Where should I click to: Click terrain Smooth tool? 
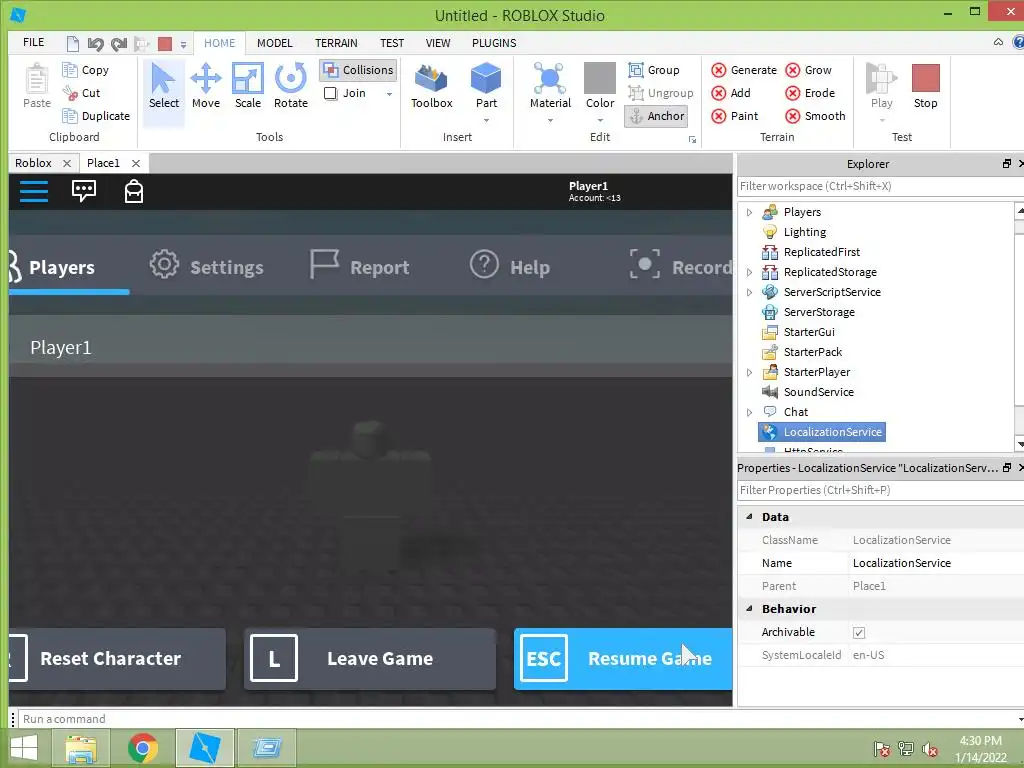click(x=816, y=116)
